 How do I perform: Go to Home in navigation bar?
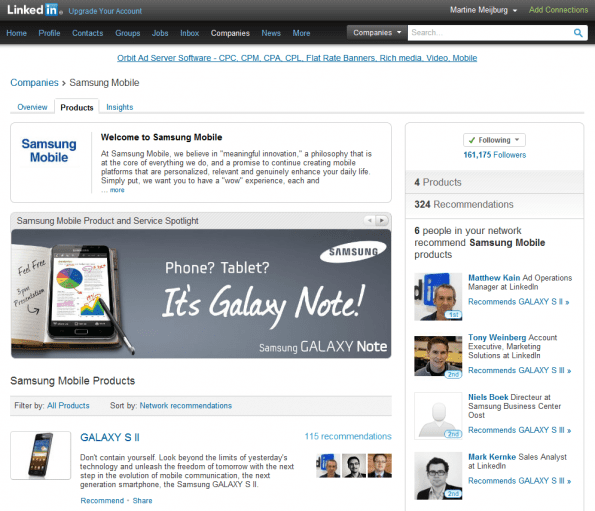tap(16, 33)
